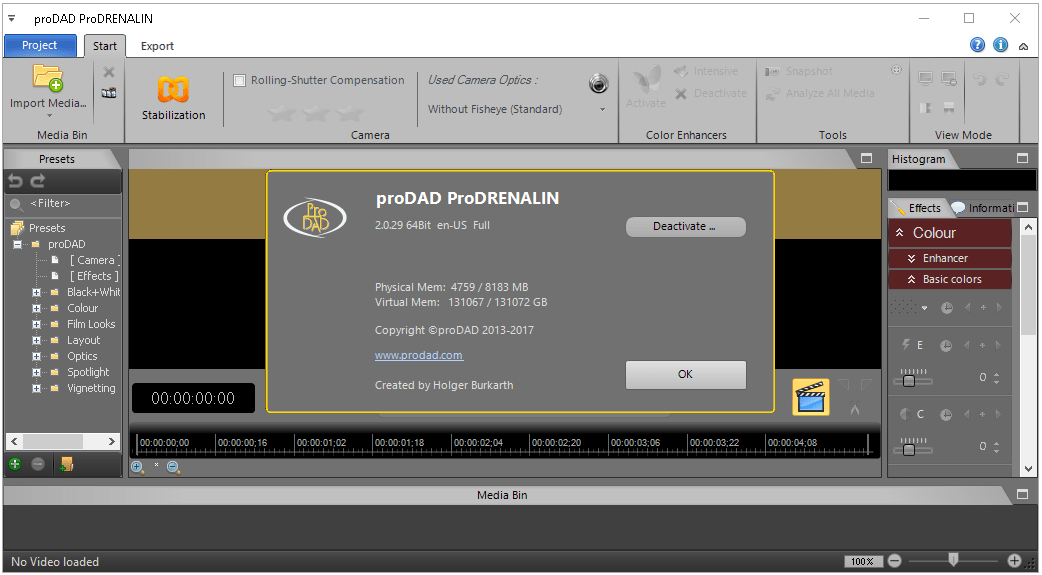
Task: Click the 00:00:01;02 timeline marker
Action: 321,443
